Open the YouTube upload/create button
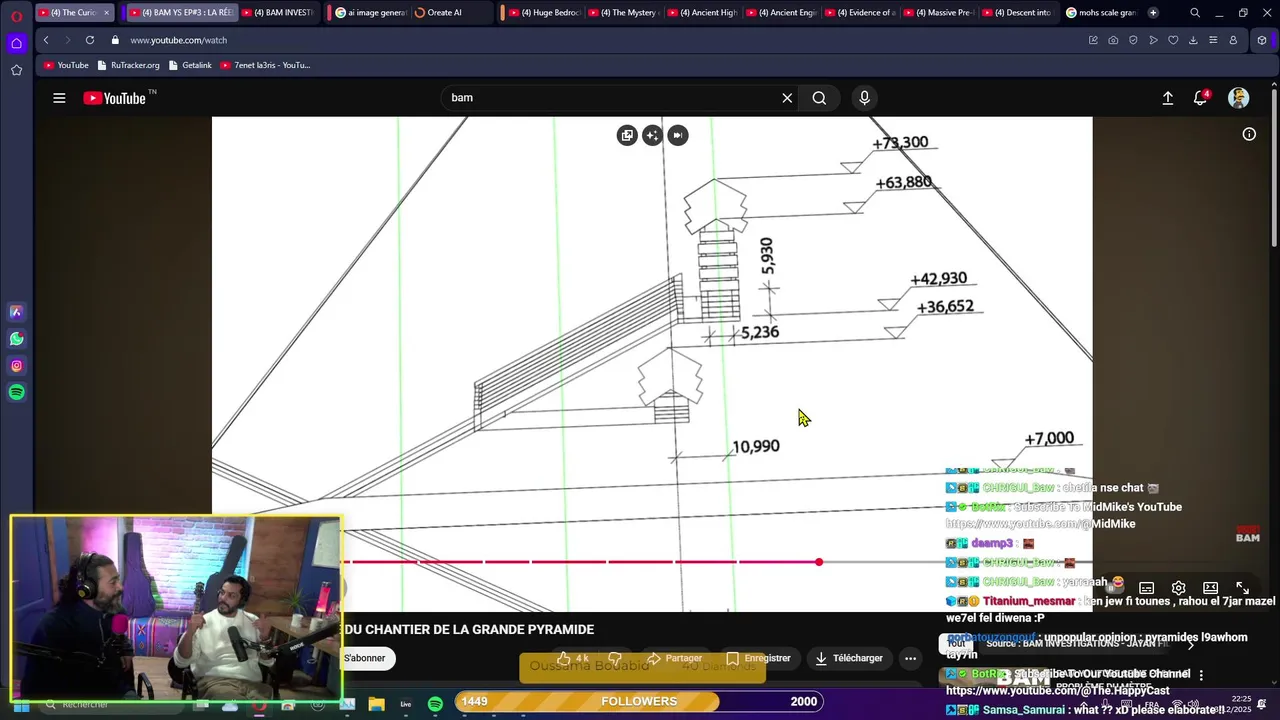The height and width of the screenshot is (720, 1280). tap(1167, 98)
